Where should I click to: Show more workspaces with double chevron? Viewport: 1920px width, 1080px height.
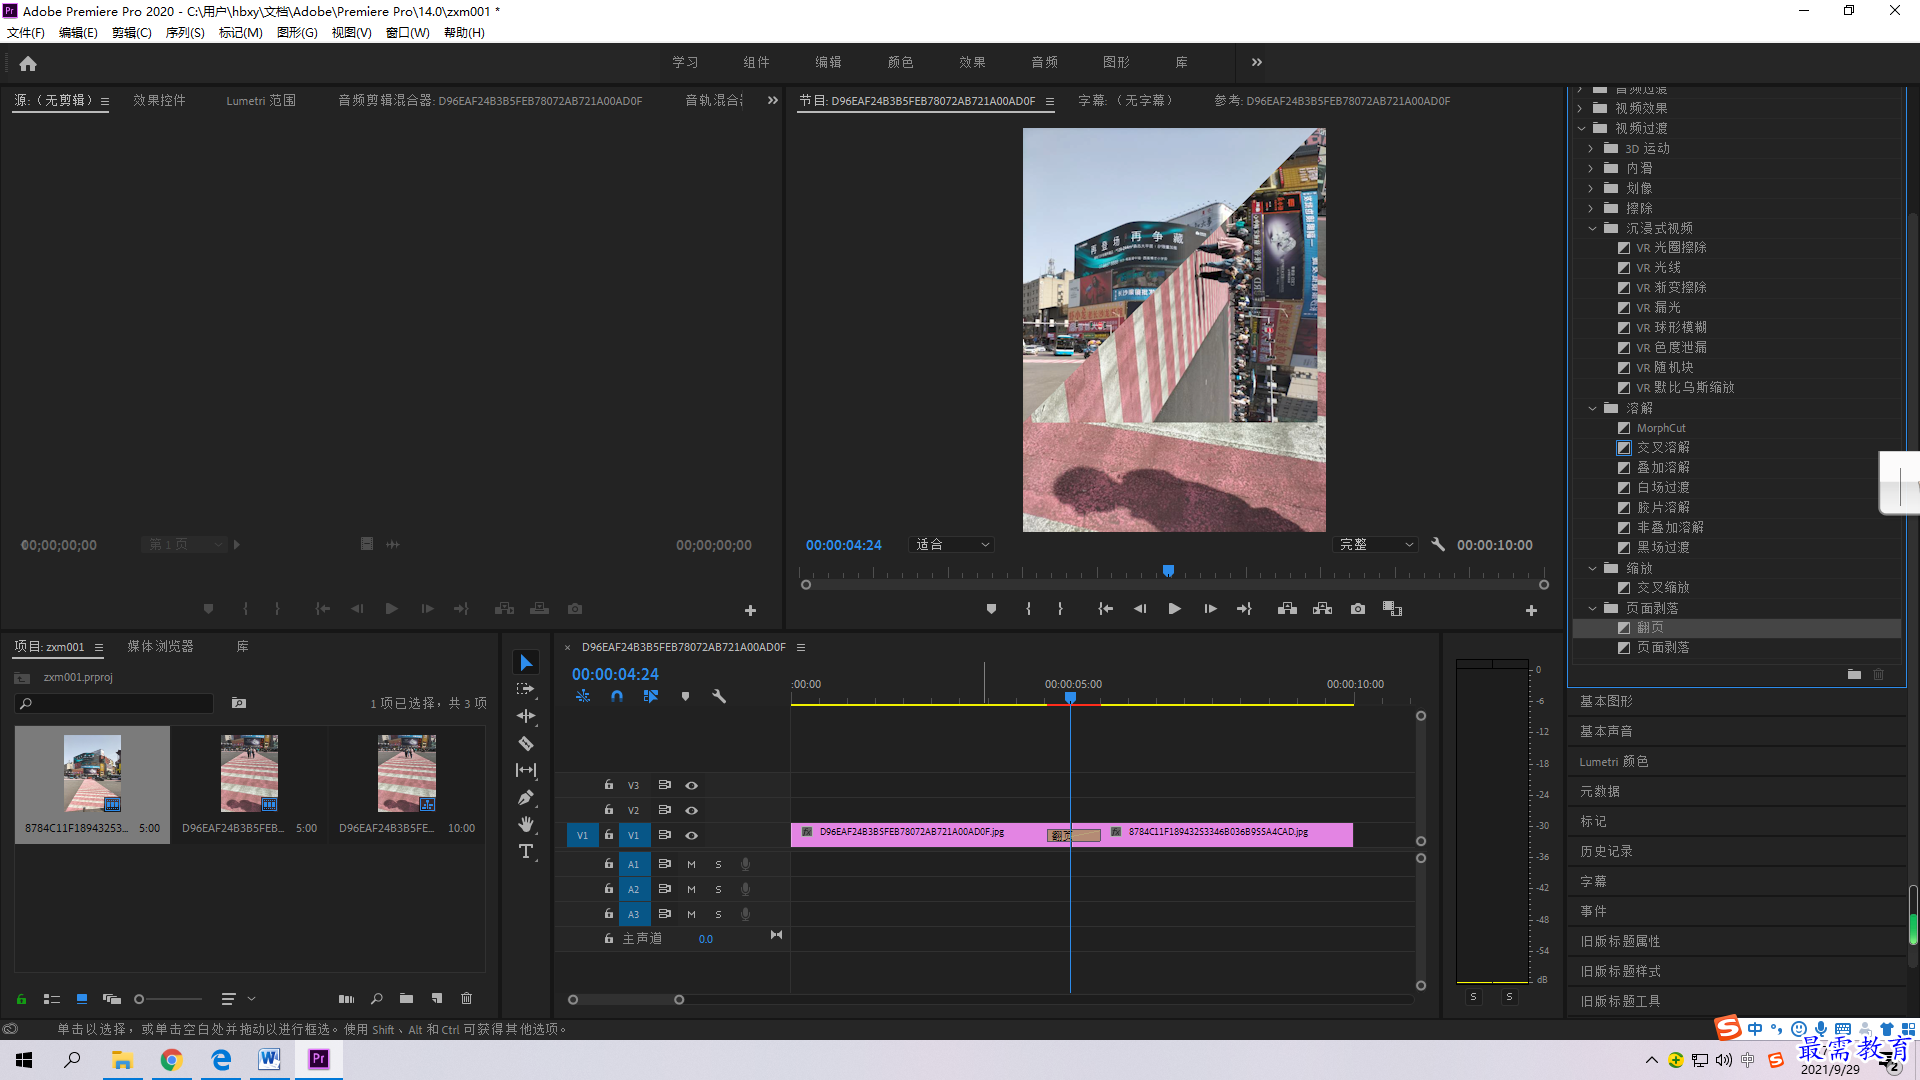[1257, 62]
